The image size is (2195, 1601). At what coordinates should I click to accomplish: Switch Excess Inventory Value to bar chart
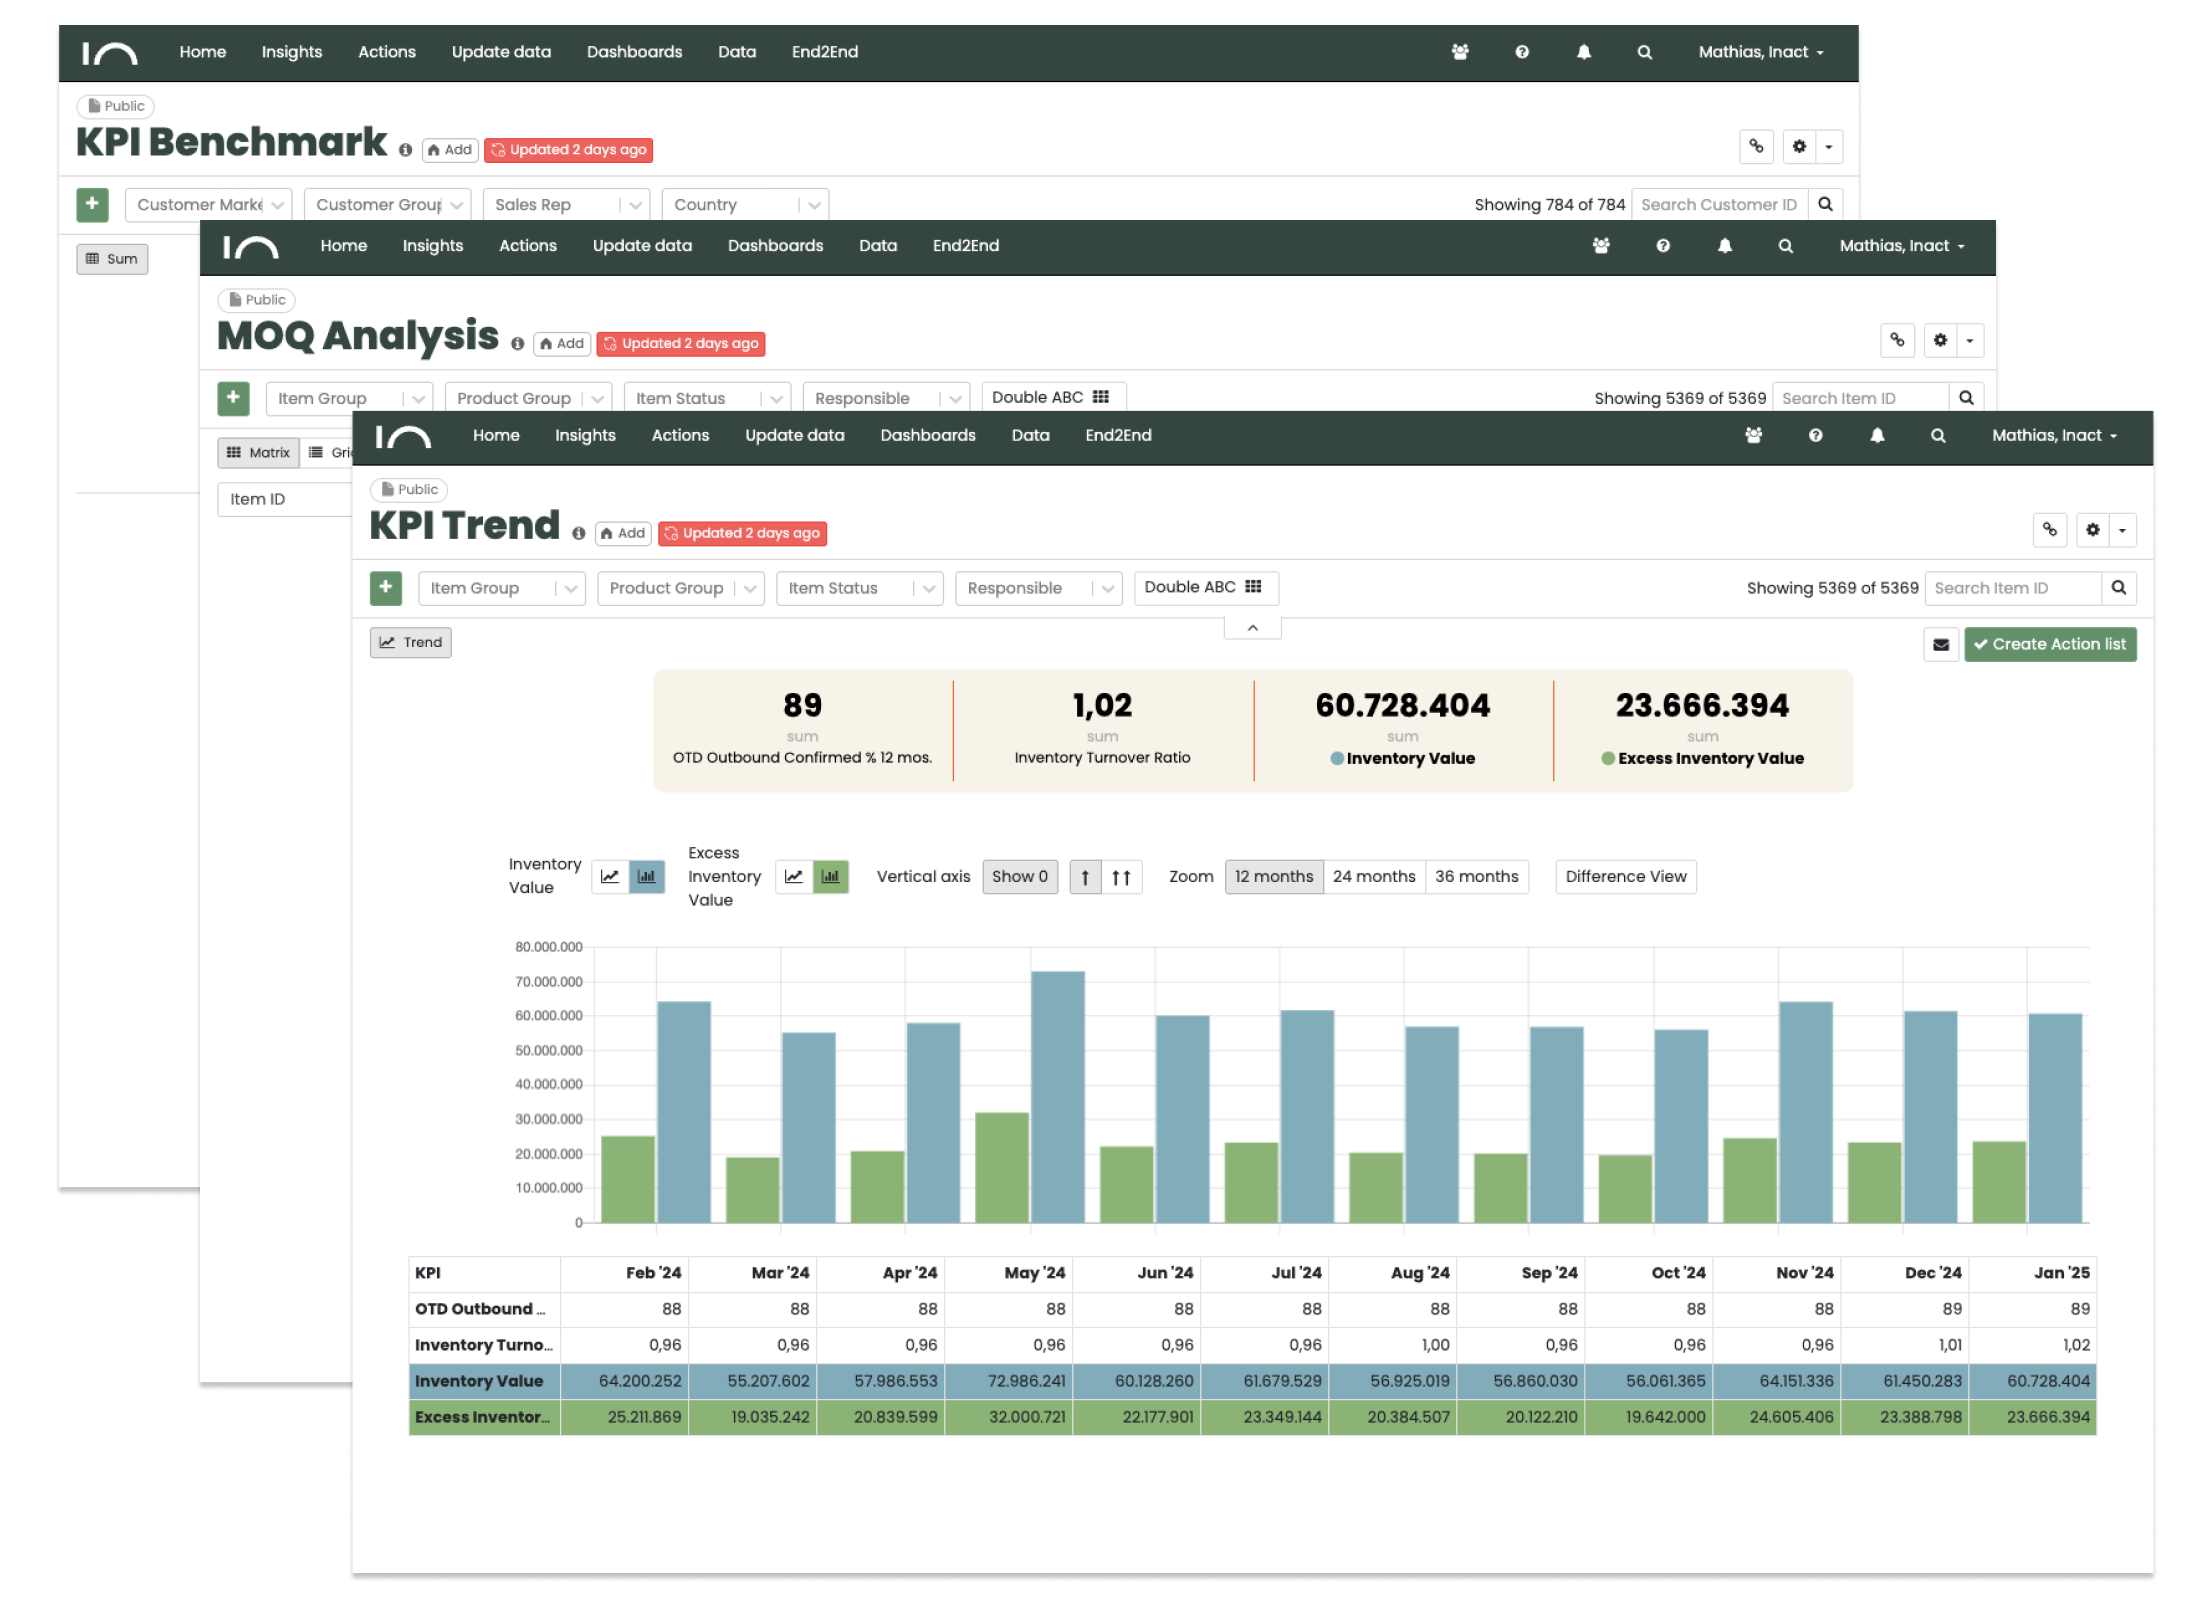(x=831, y=877)
